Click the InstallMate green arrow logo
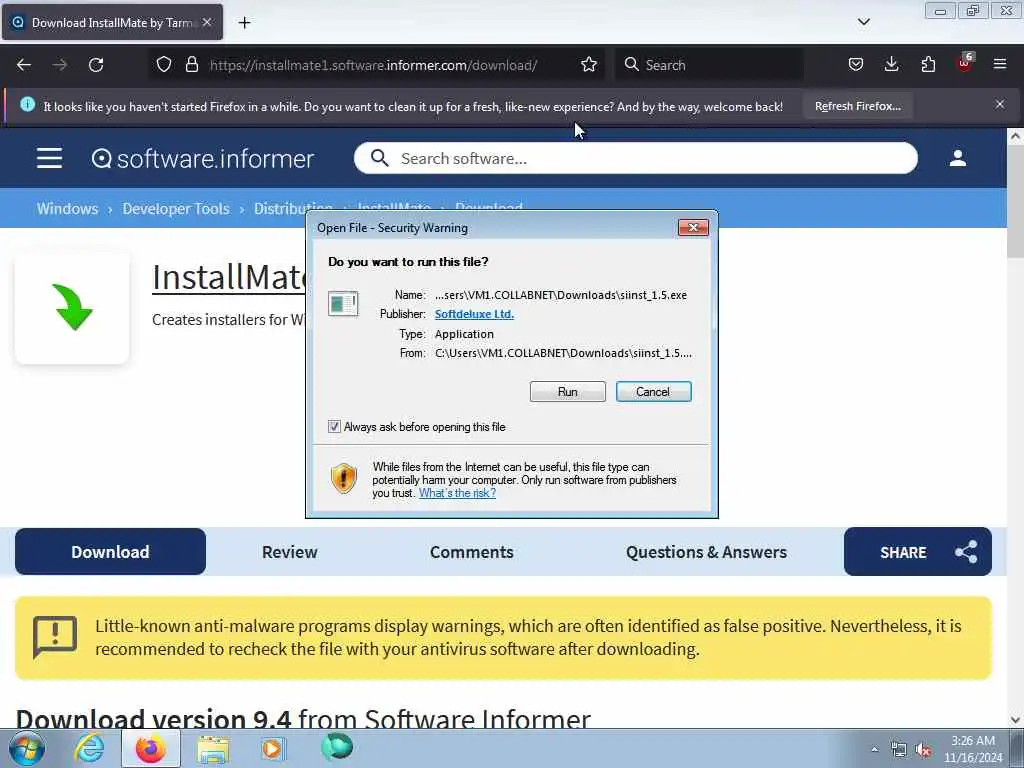1024x768 pixels. click(72, 307)
